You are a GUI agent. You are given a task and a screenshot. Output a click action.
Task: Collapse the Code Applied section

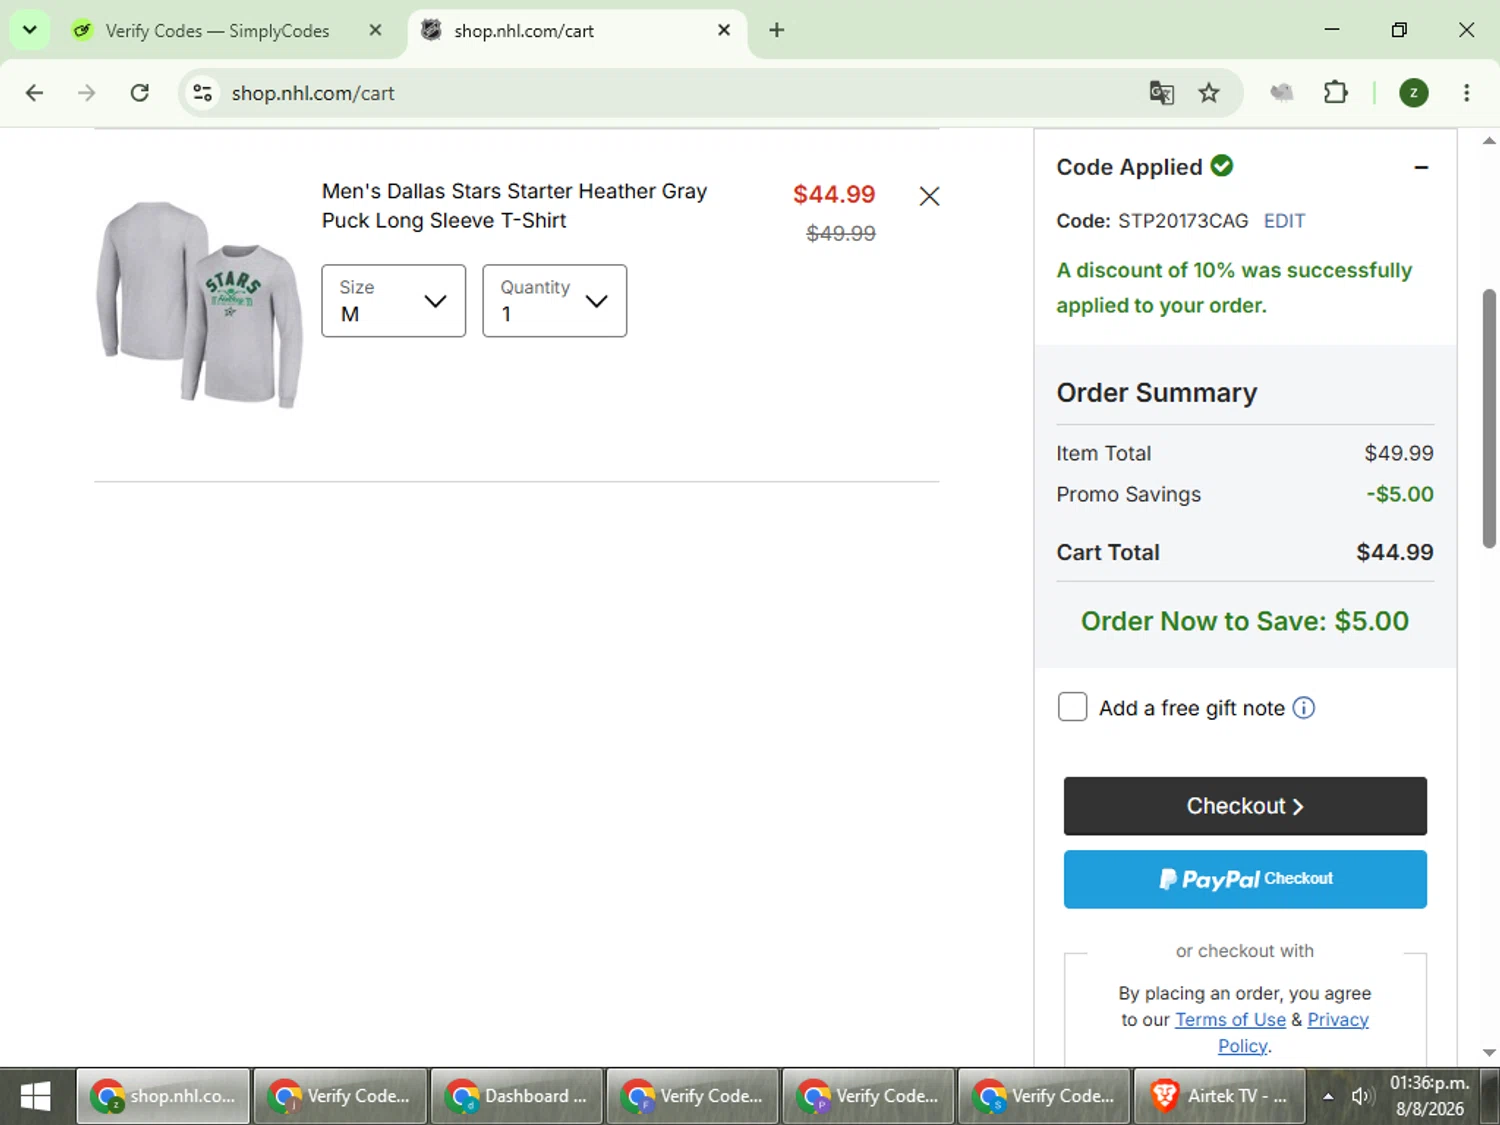1421,167
